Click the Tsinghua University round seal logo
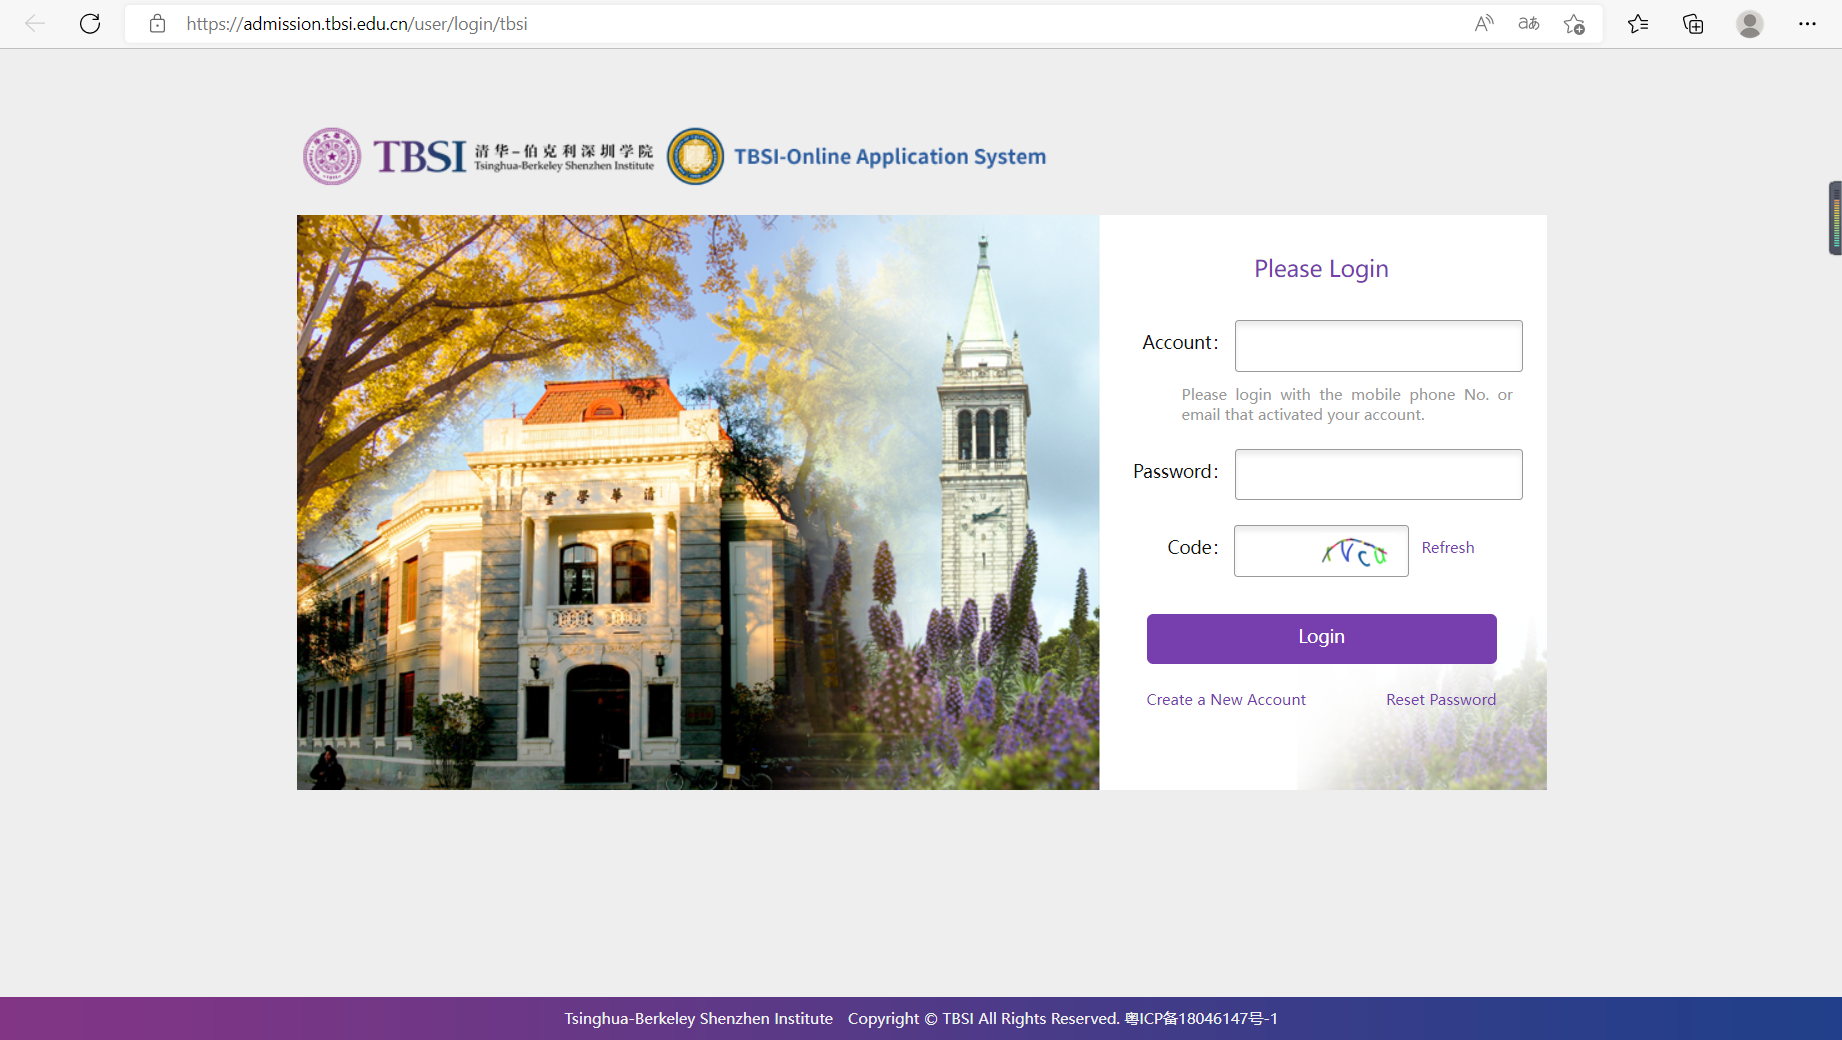1842x1040 pixels. tap(332, 156)
